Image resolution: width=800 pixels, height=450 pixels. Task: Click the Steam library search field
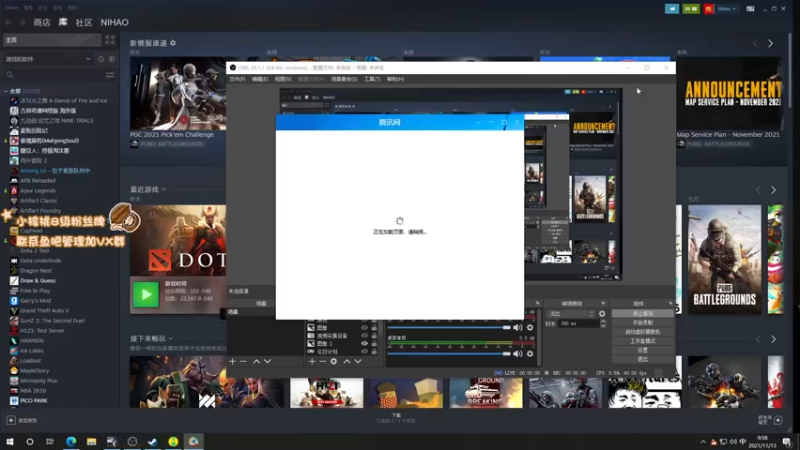click(x=54, y=75)
